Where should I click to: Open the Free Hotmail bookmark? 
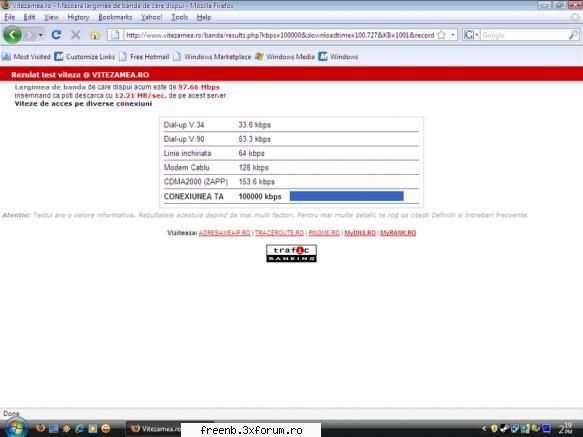click(144, 57)
